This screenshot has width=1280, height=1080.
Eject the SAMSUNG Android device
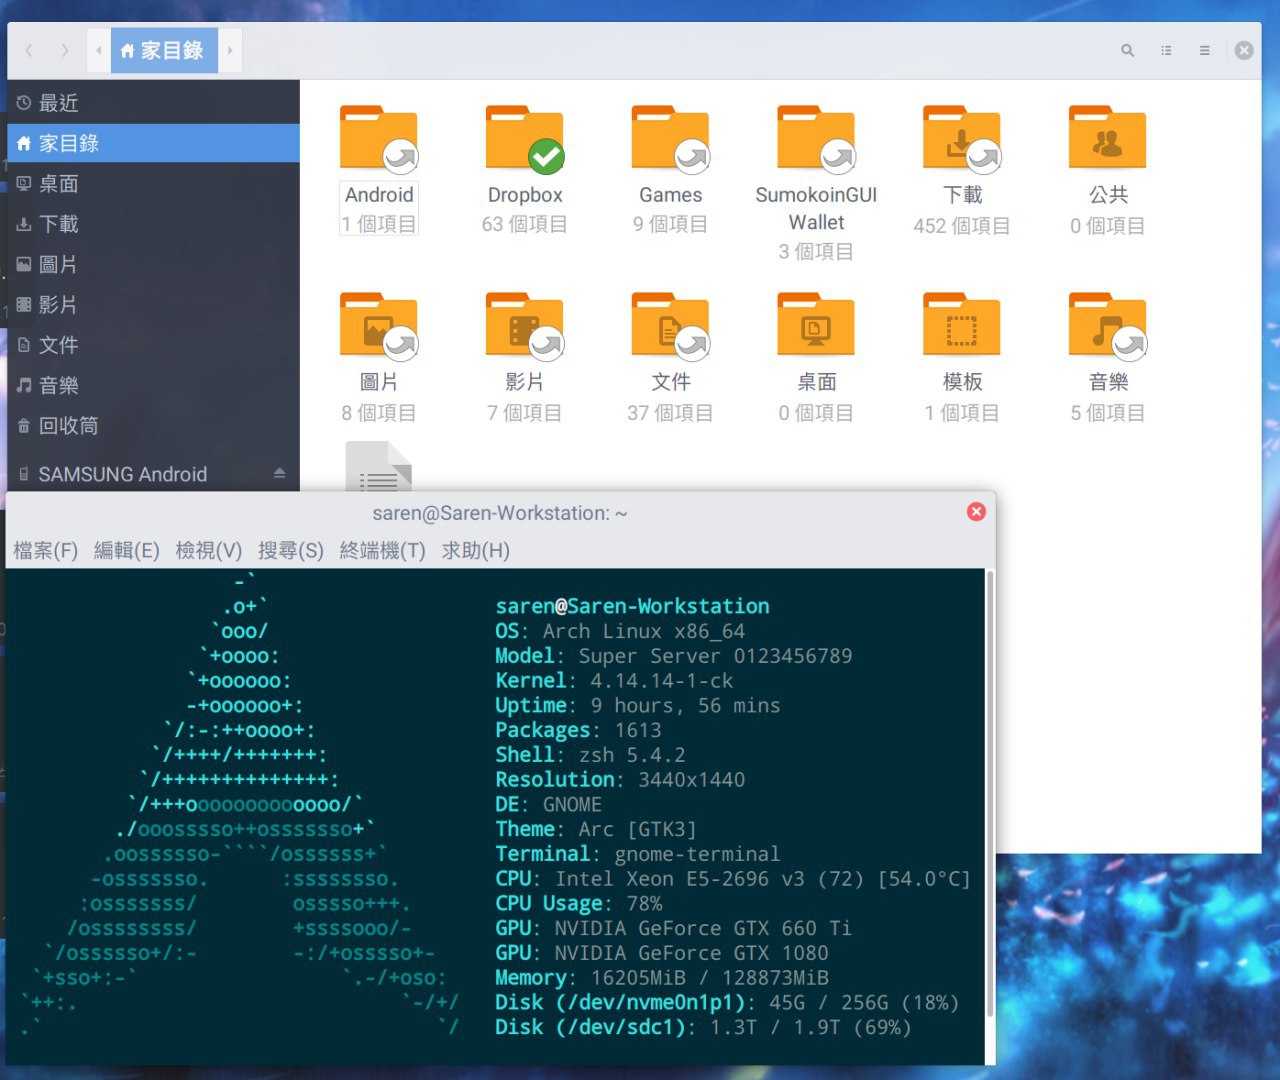[279, 473]
